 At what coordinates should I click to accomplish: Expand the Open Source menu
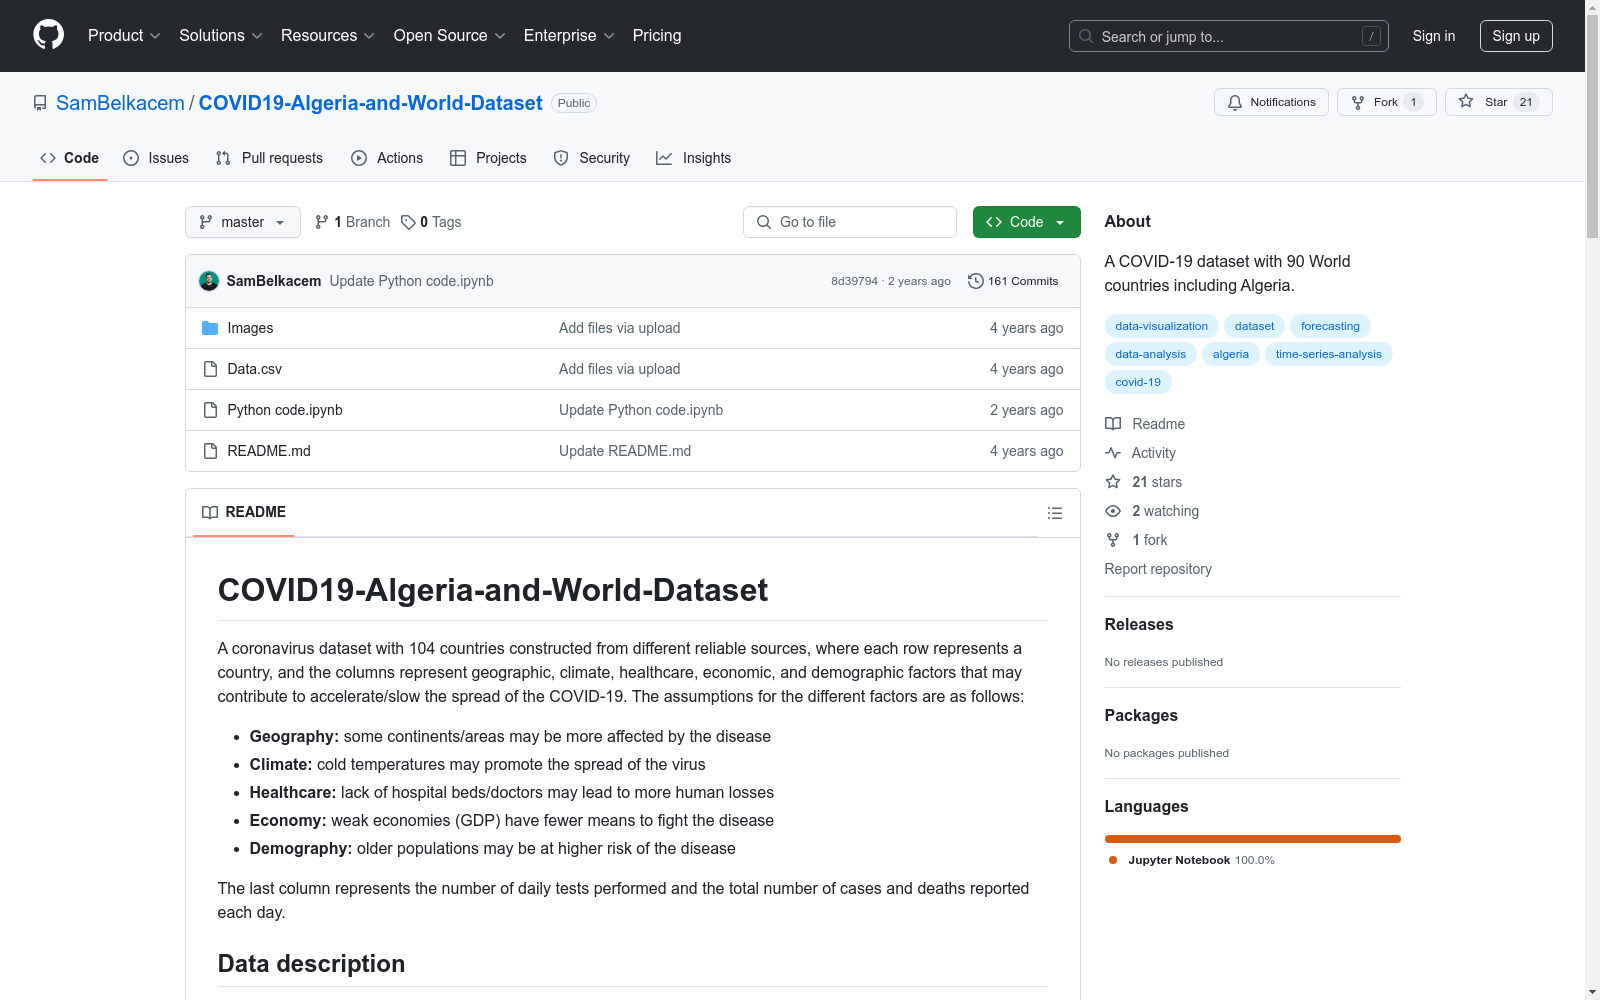[x=450, y=36]
